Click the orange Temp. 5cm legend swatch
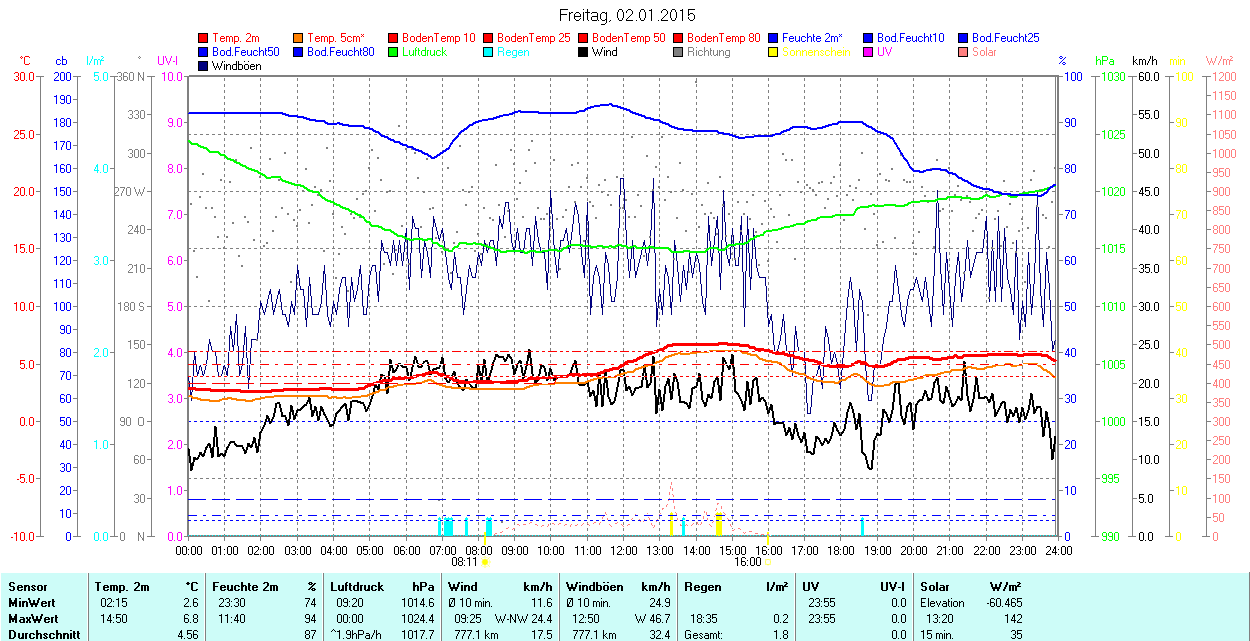Image resolution: width=1250 pixels, height=641 pixels. click(x=299, y=37)
